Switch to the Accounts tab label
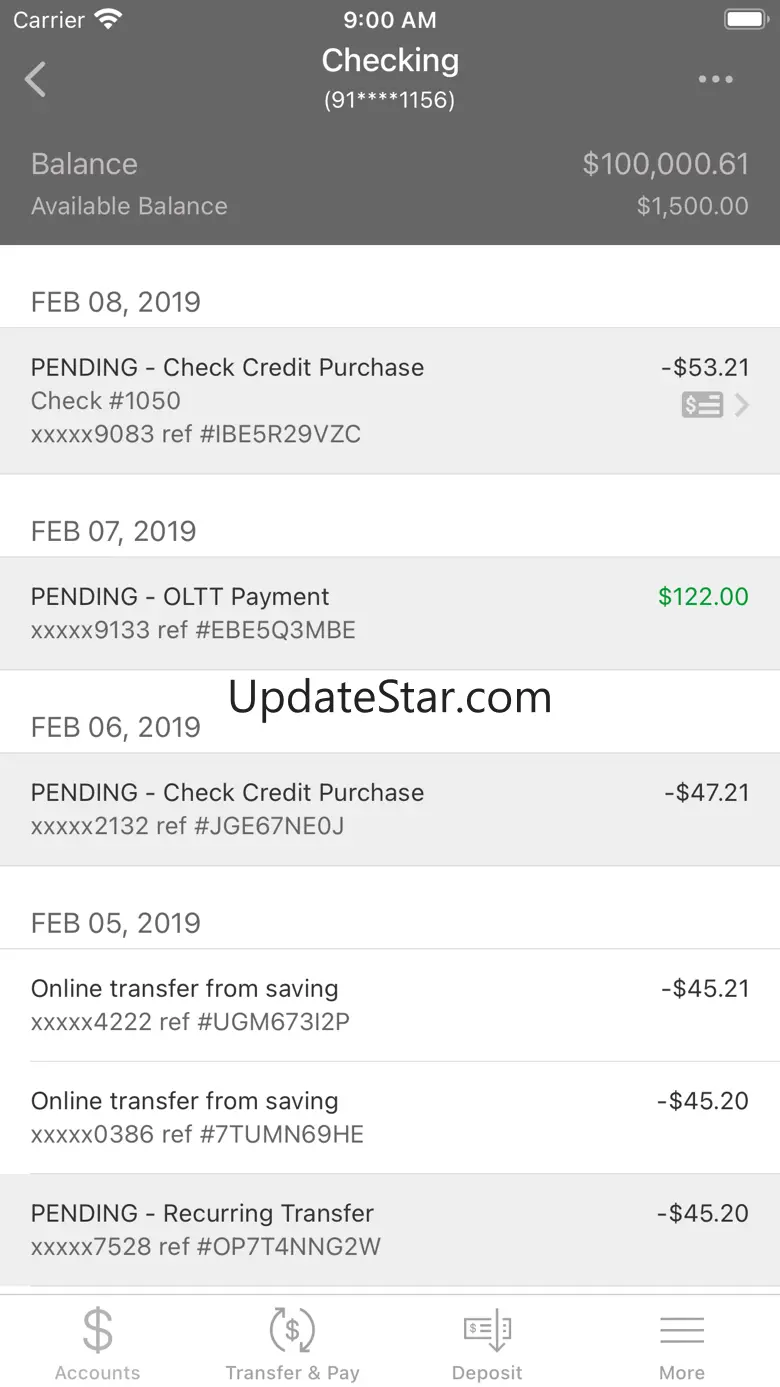 98,1373
